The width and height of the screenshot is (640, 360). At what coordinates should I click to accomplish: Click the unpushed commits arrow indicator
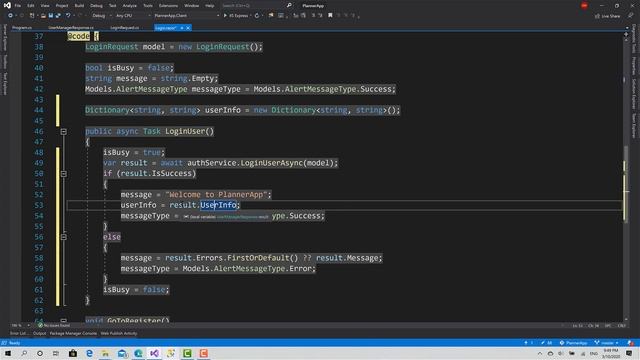pyautogui.click(x=529, y=343)
